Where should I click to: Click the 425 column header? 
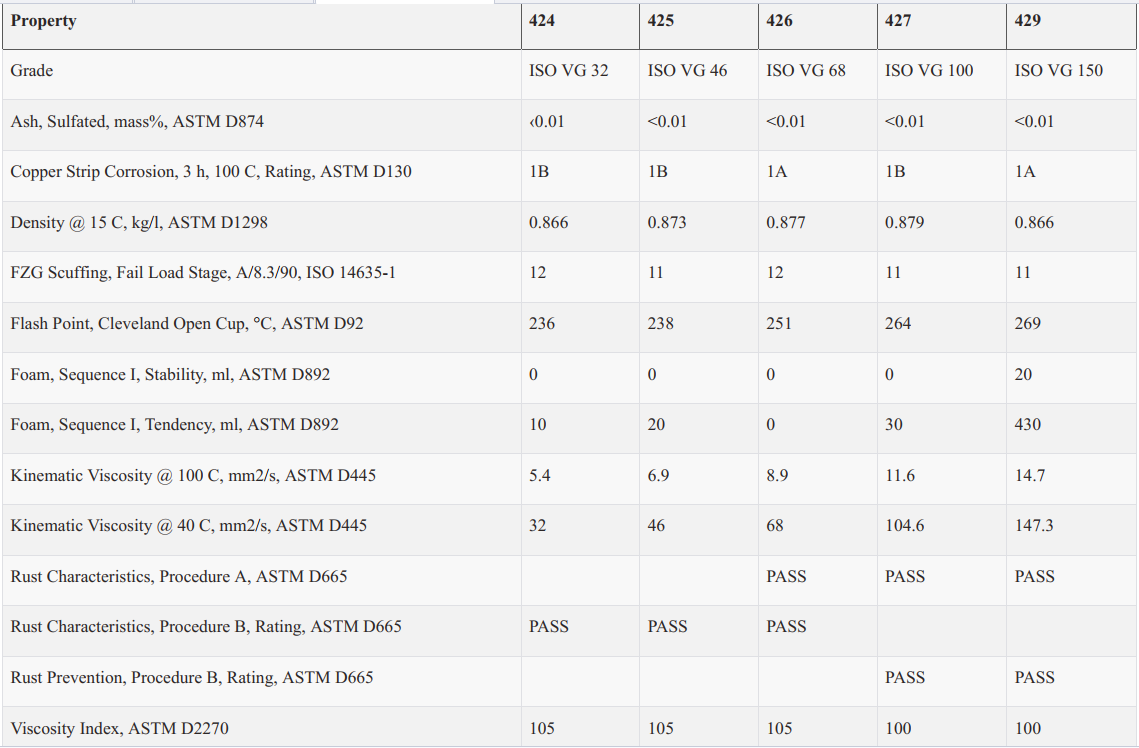pyautogui.click(x=660, y=21)
